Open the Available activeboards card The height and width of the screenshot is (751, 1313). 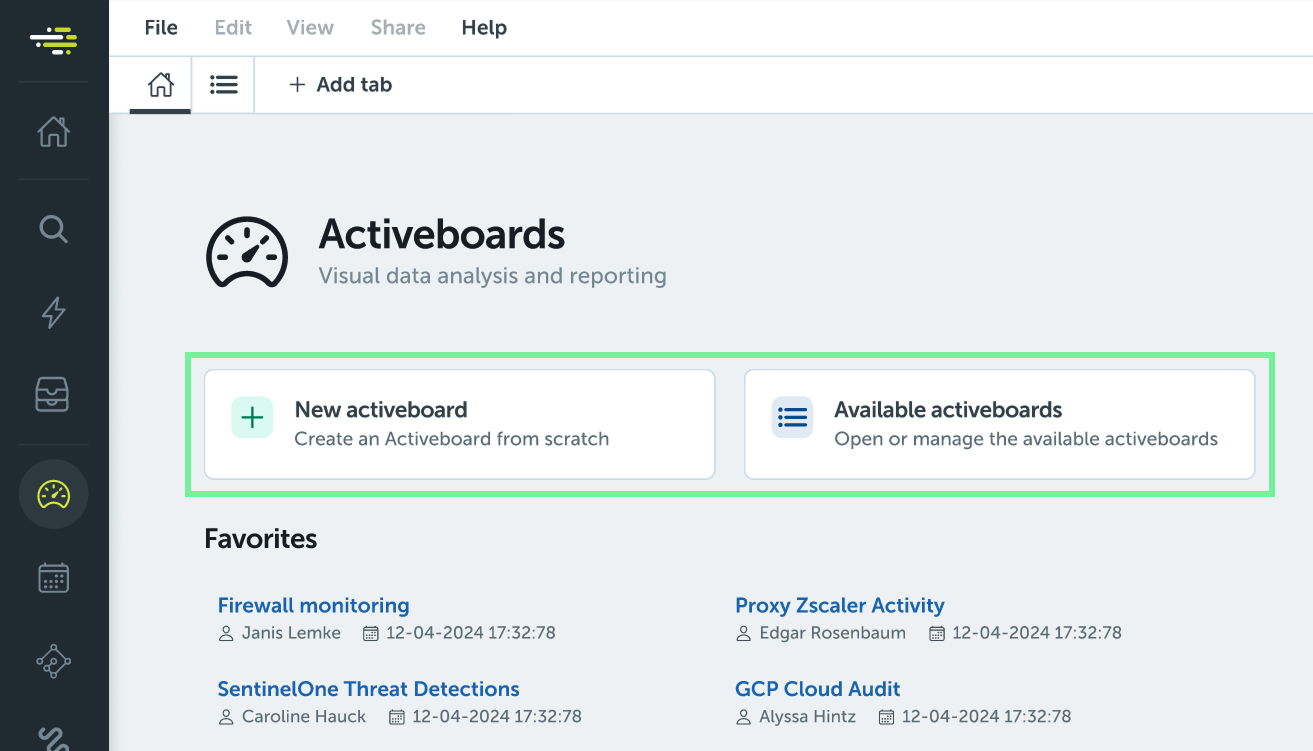coord(999,424)
